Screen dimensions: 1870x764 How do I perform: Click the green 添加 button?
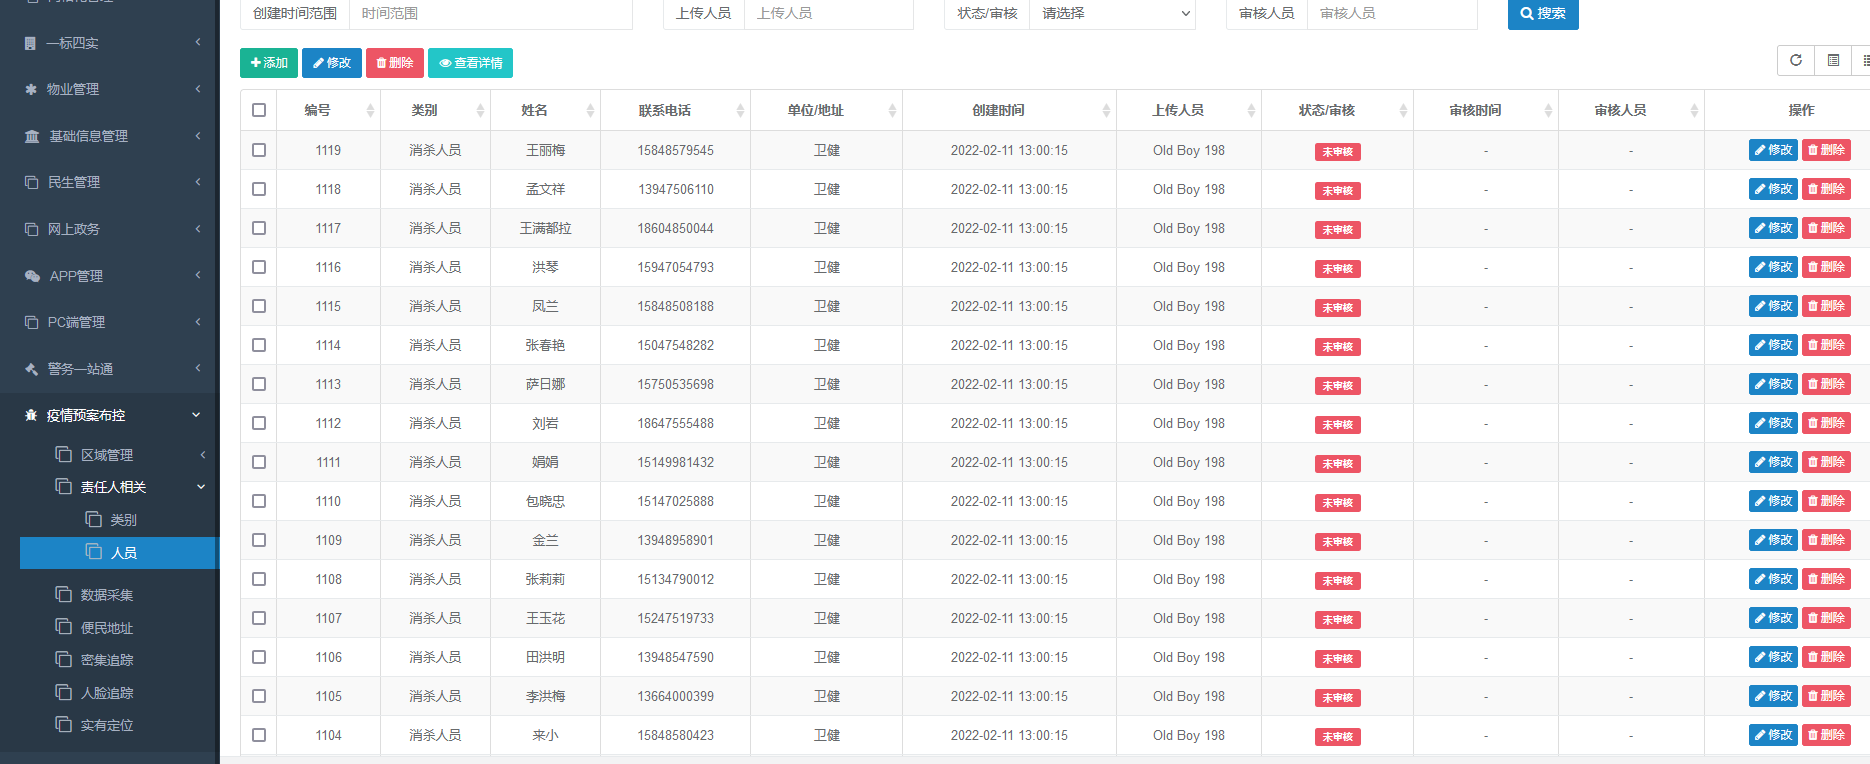pos(269,63)
